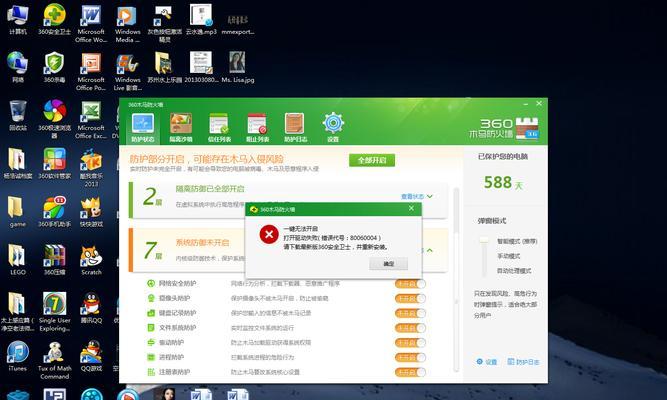667x400 pixels.
Task: Open the 防护状态 tab in 360 firewall
Action: 143,127
